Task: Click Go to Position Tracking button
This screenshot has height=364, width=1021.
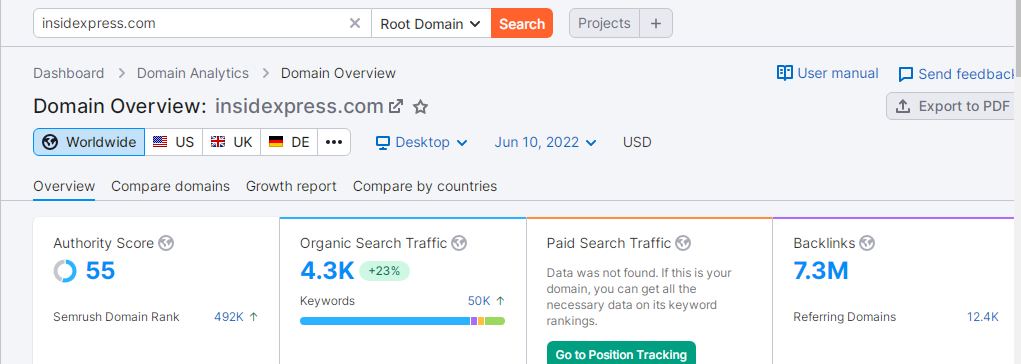Action: click(621, 354)
